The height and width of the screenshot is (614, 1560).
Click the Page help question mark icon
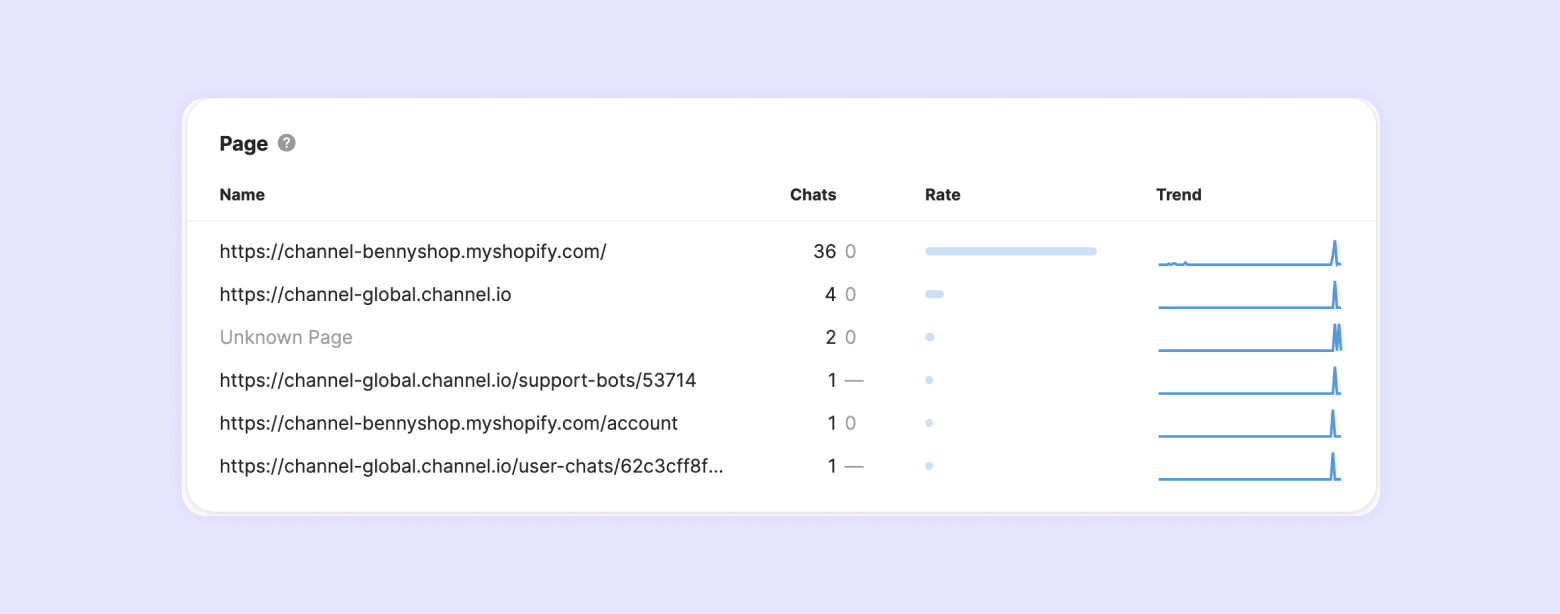287,143
